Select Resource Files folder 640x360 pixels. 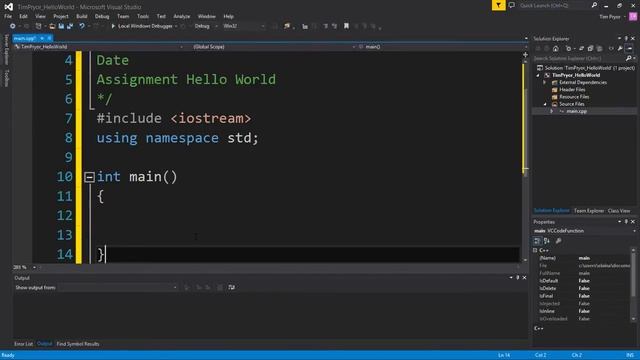(574, 97)
